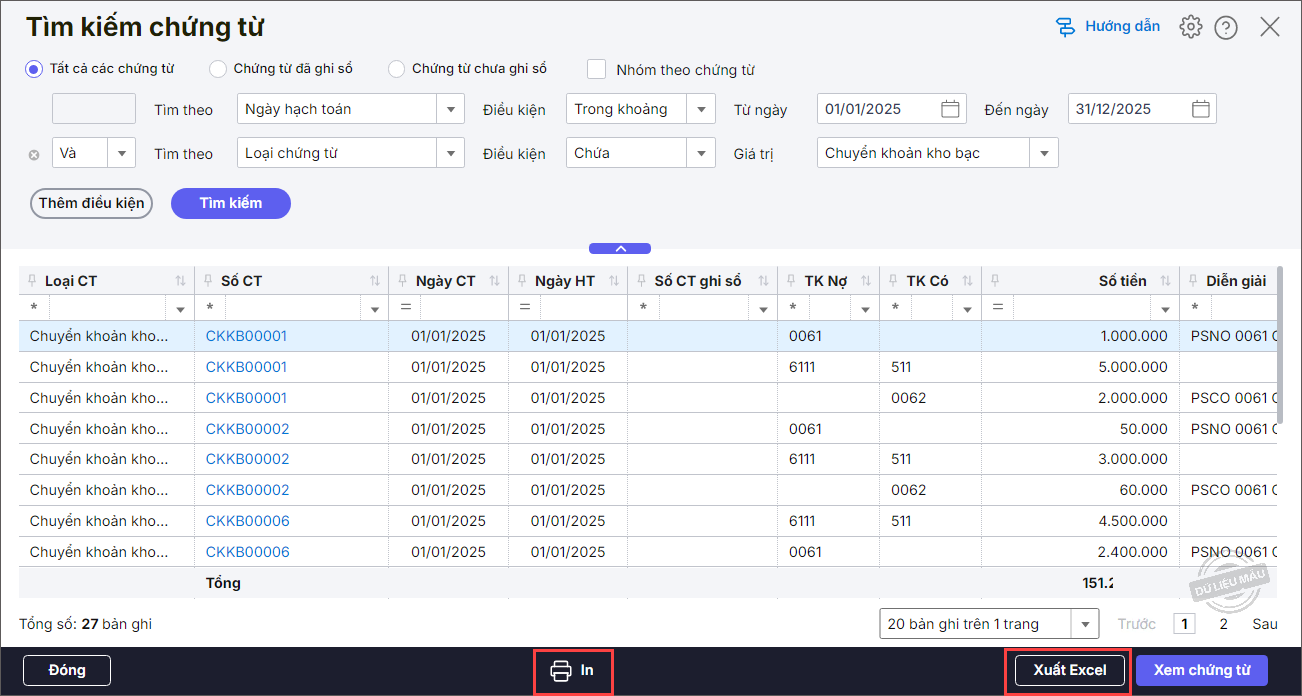
Task: Open the Chuyển khoản kho bạc dropdown
Action: 1044,154
